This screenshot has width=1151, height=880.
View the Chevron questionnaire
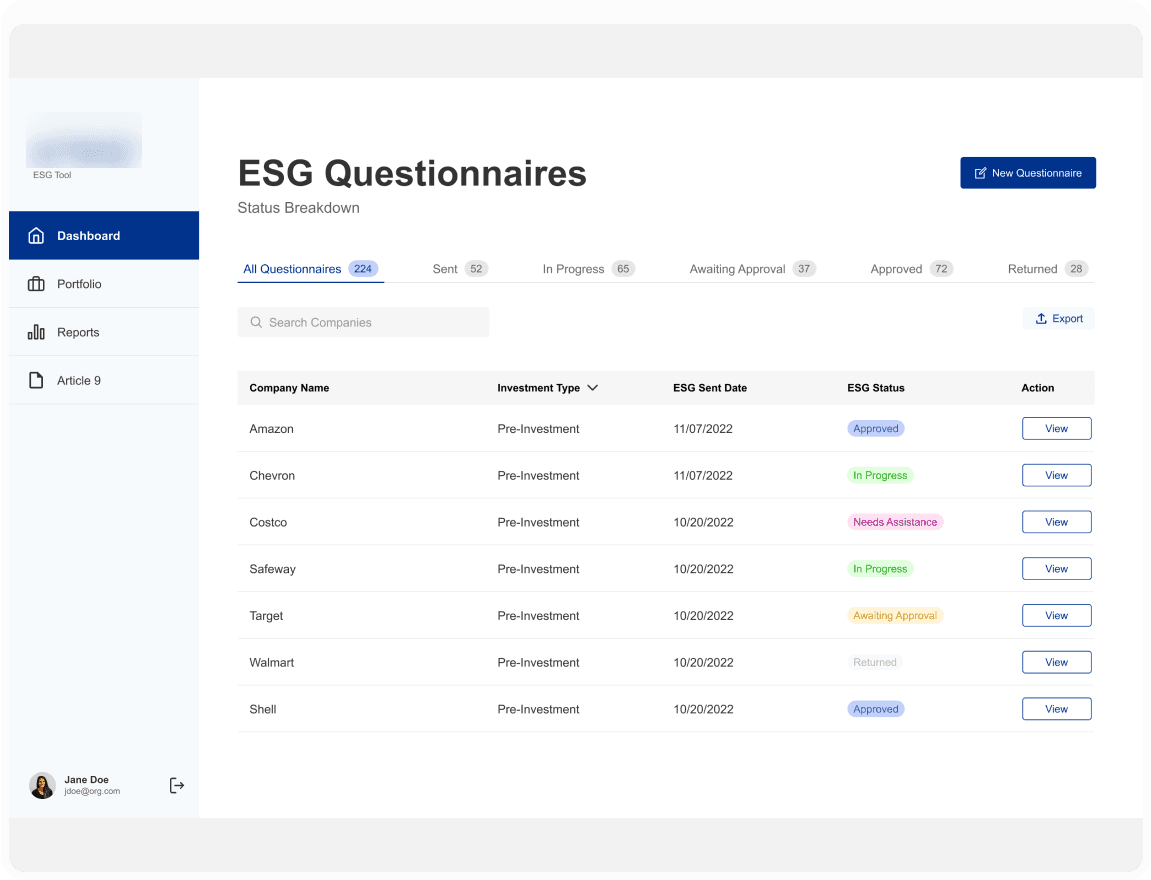1056,475
